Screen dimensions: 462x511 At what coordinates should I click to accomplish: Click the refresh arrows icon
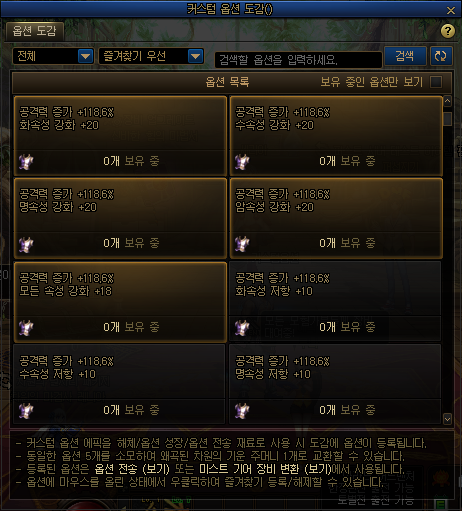tap(441, 56)
